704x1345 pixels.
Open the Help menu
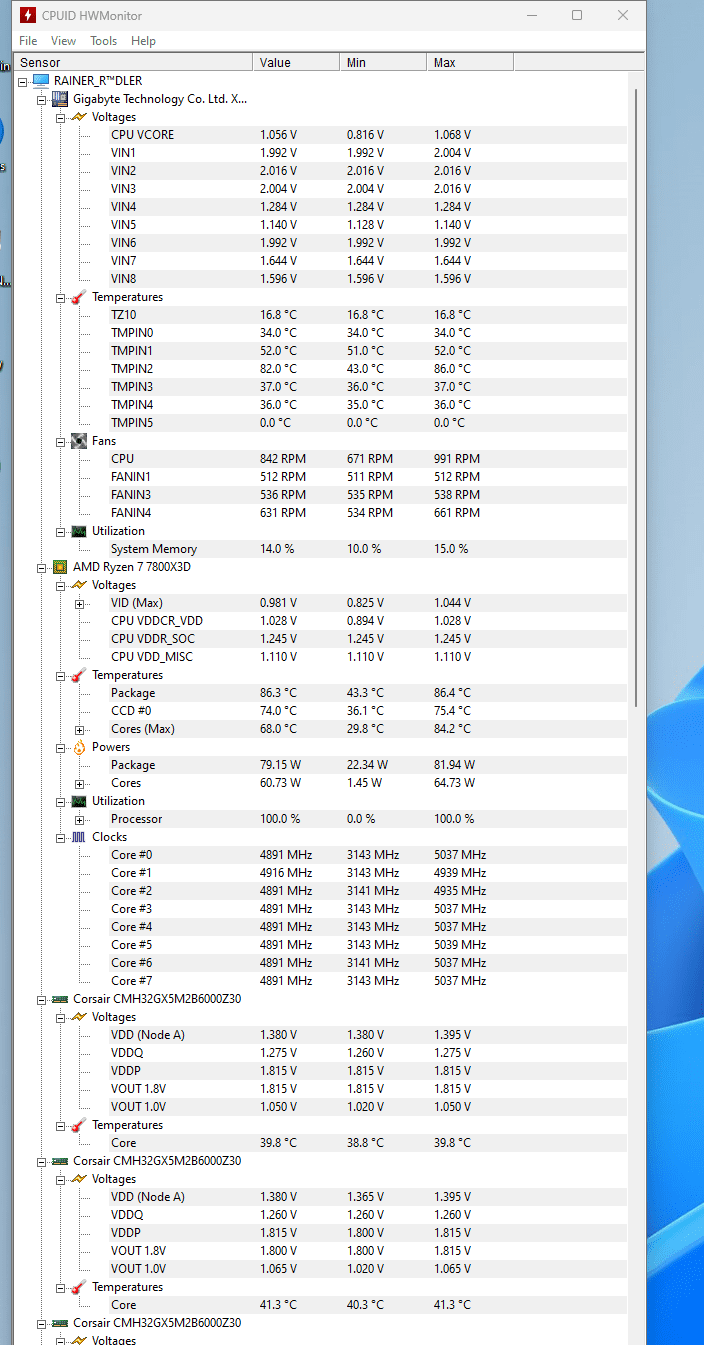[x=143, y=41]
